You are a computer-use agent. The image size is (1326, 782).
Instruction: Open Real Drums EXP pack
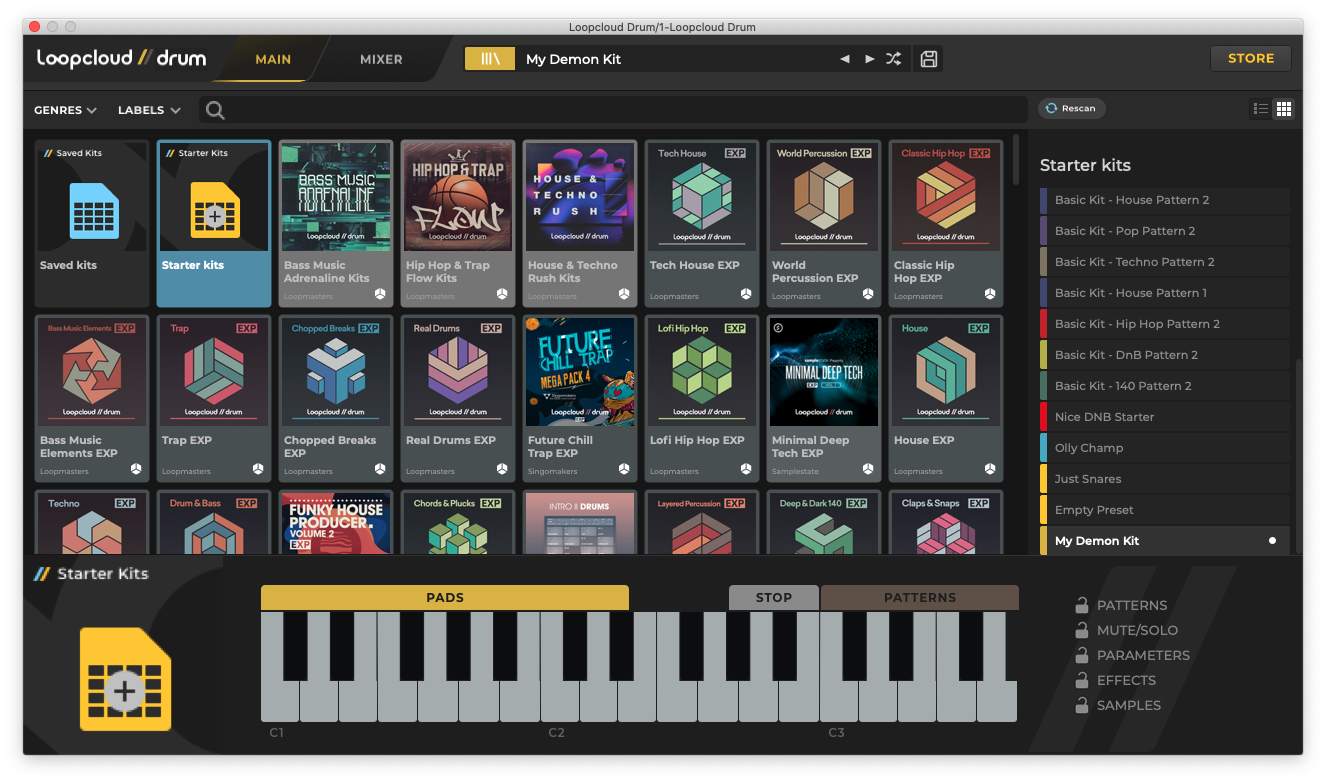(458, 398)
